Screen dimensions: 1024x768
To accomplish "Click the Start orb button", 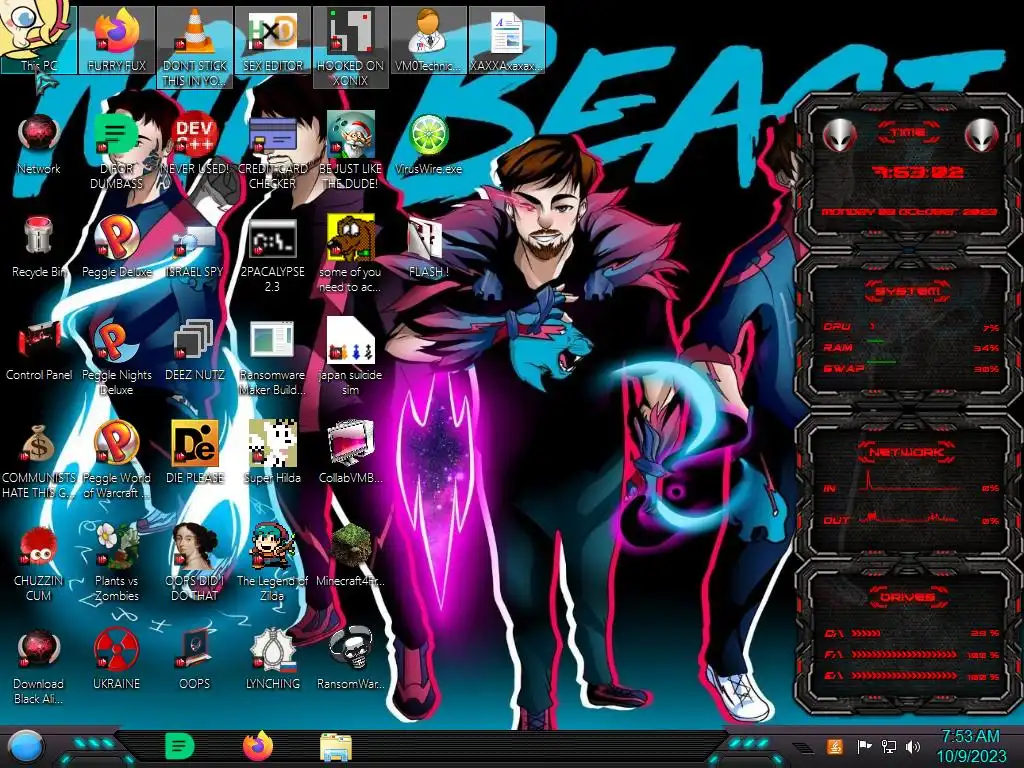I will [25, 747].
